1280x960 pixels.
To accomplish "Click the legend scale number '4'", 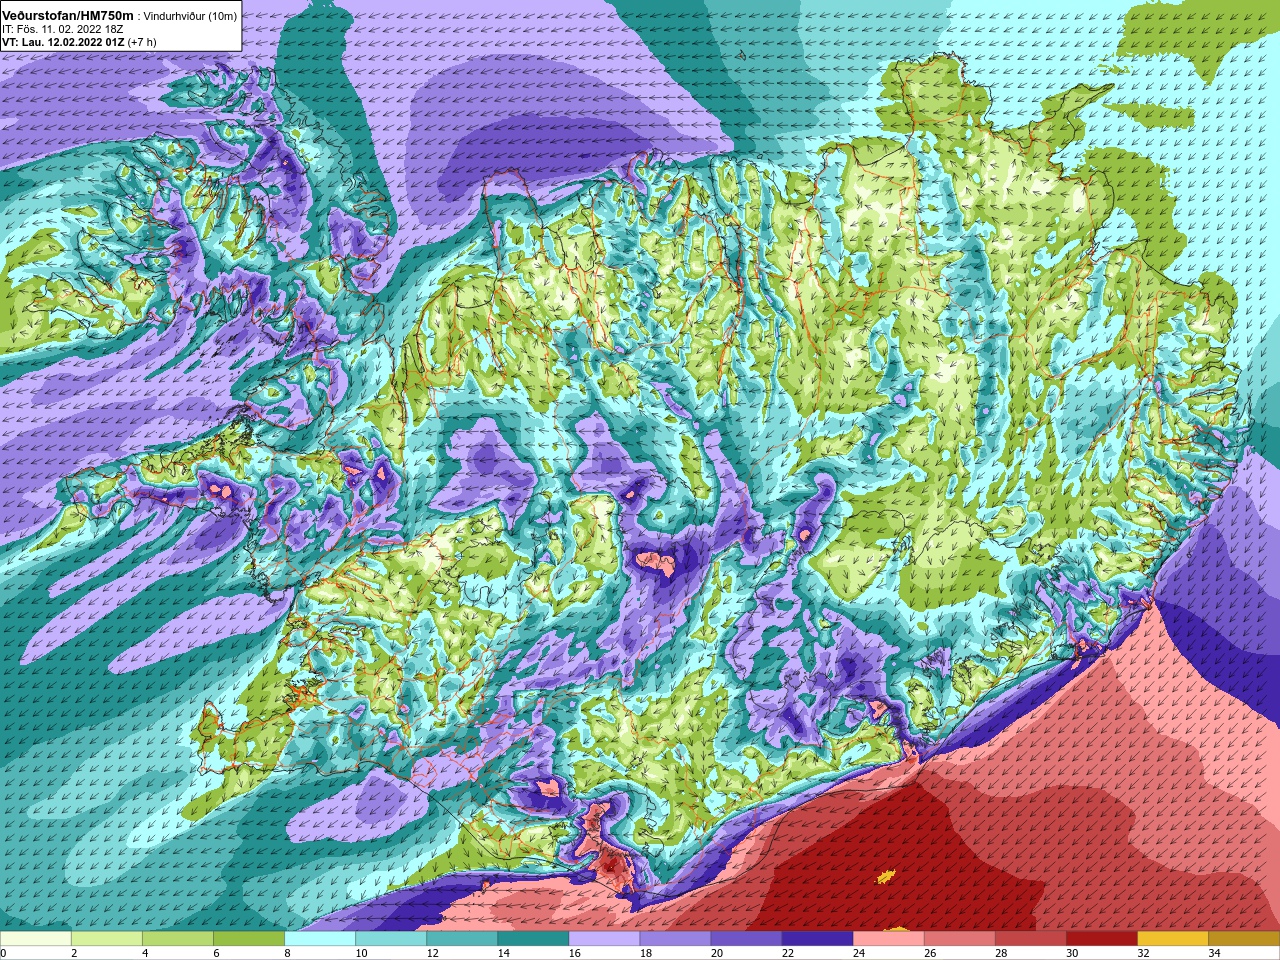I will coord(145,953).
